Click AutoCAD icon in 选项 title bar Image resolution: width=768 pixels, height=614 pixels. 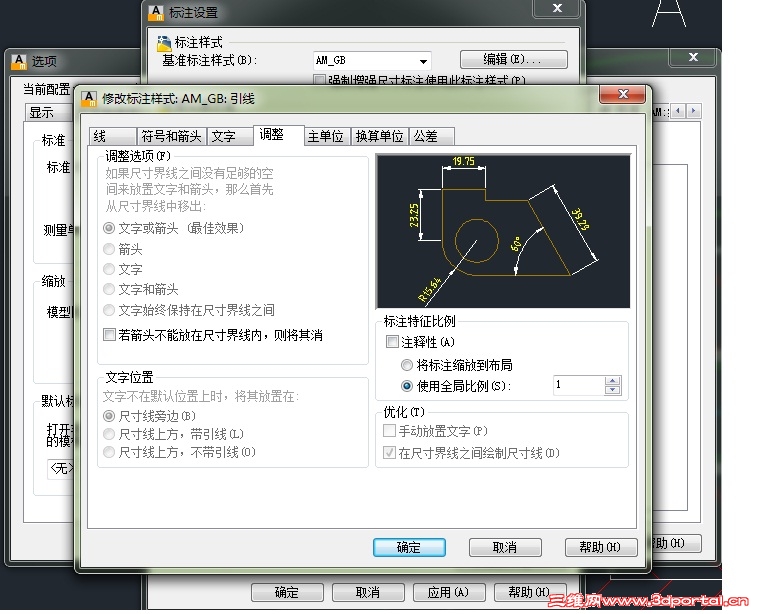19,61
